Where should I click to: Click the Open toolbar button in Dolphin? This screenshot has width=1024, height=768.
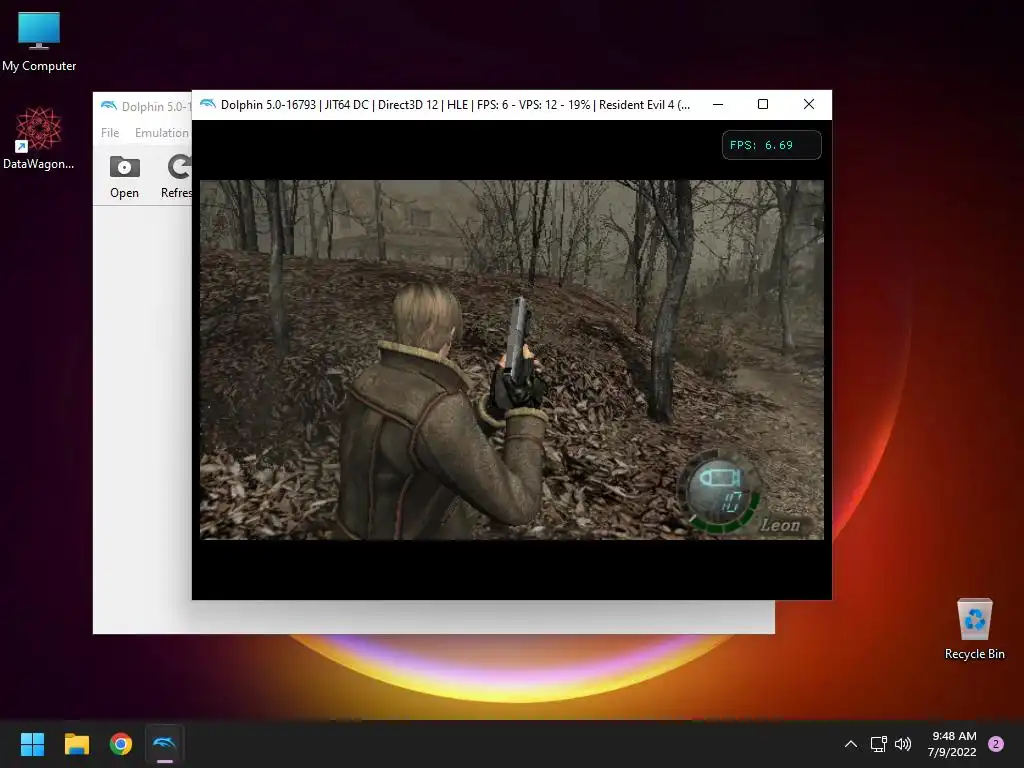(124, 177)
